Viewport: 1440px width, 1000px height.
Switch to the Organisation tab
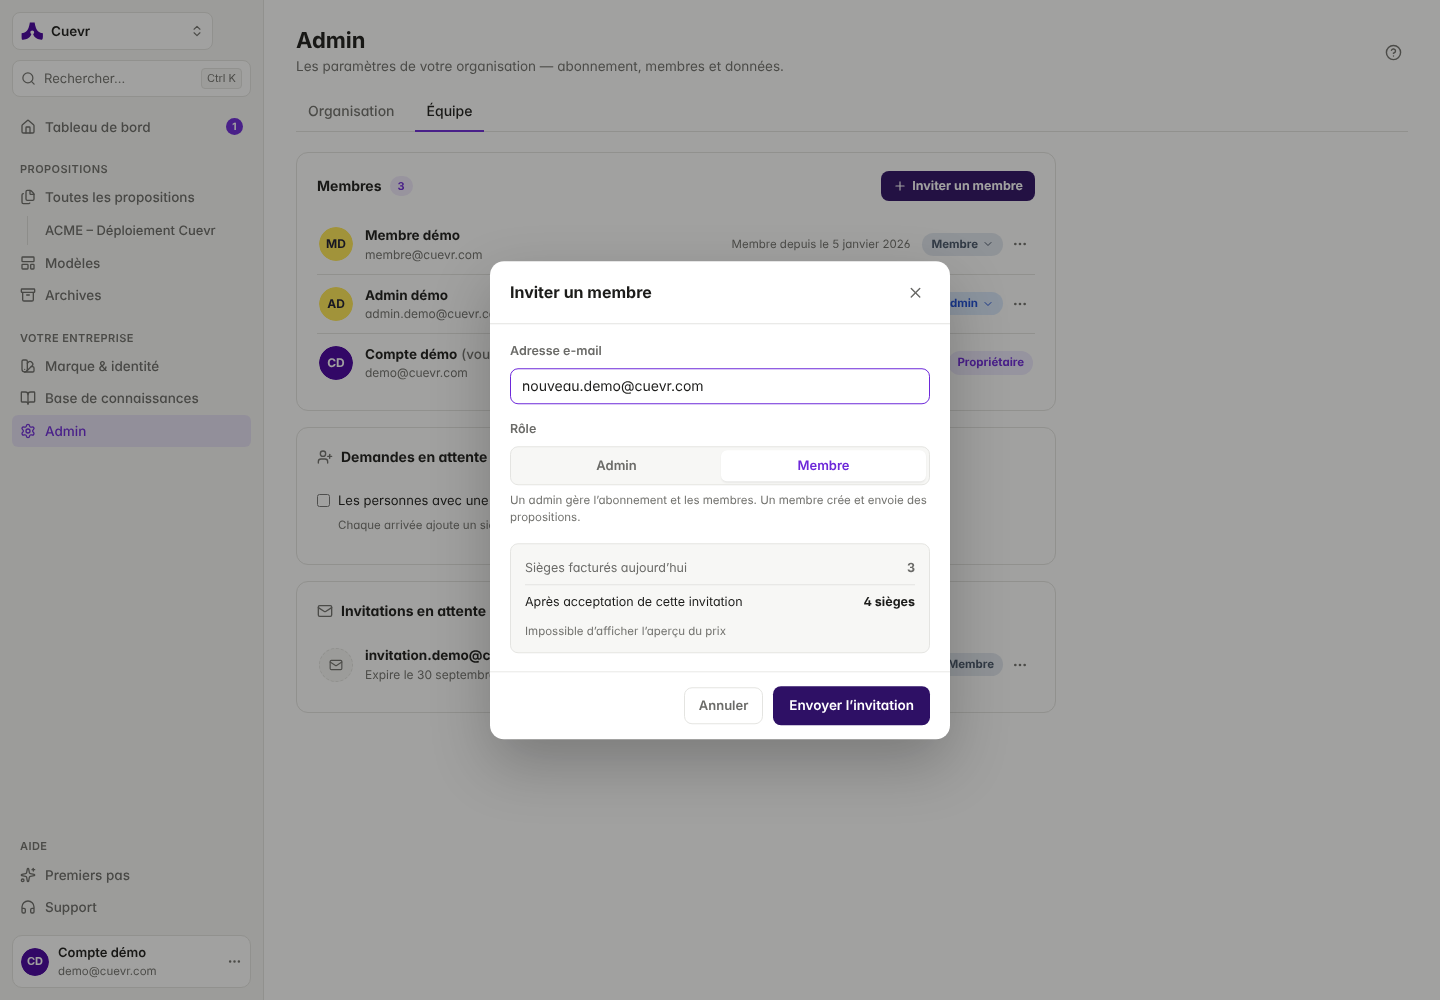pyautogui.click(x=351, y=111)
